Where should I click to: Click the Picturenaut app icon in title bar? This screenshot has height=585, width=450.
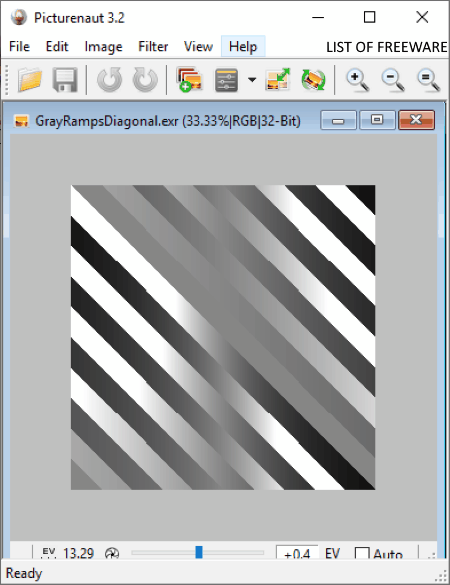click(19, 18)
